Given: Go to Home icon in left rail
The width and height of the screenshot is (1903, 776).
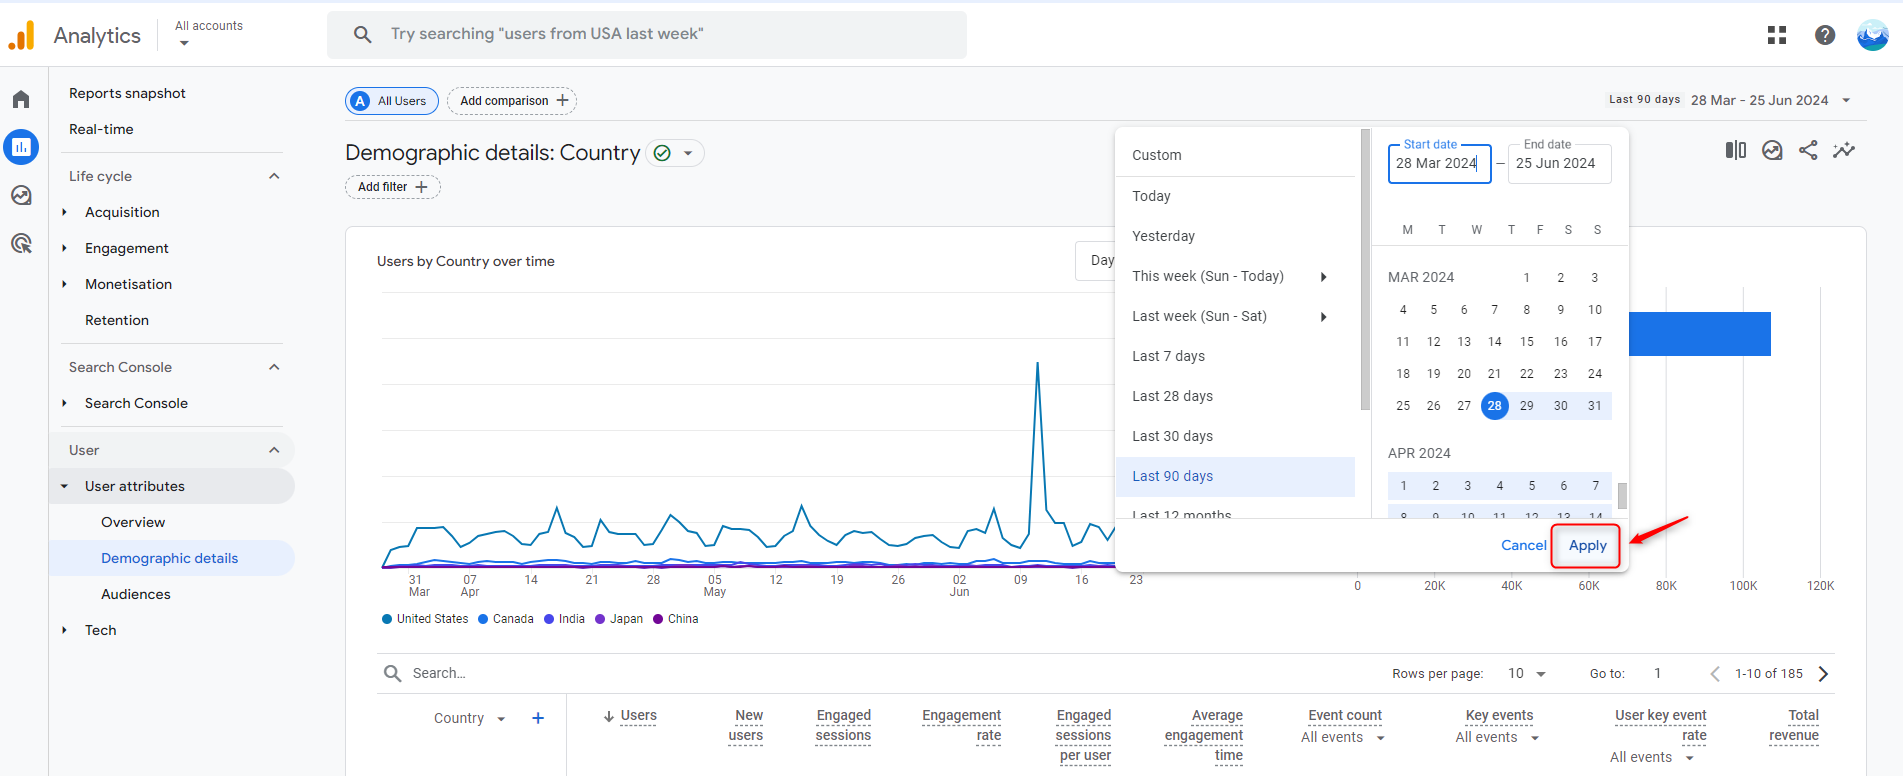Looking at the screenshot, I should tap(21, 99).
